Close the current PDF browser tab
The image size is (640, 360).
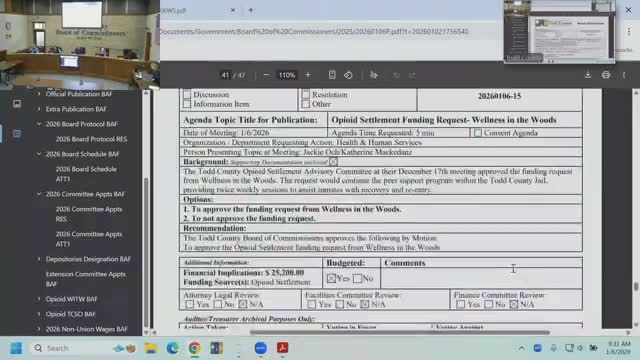233,10
